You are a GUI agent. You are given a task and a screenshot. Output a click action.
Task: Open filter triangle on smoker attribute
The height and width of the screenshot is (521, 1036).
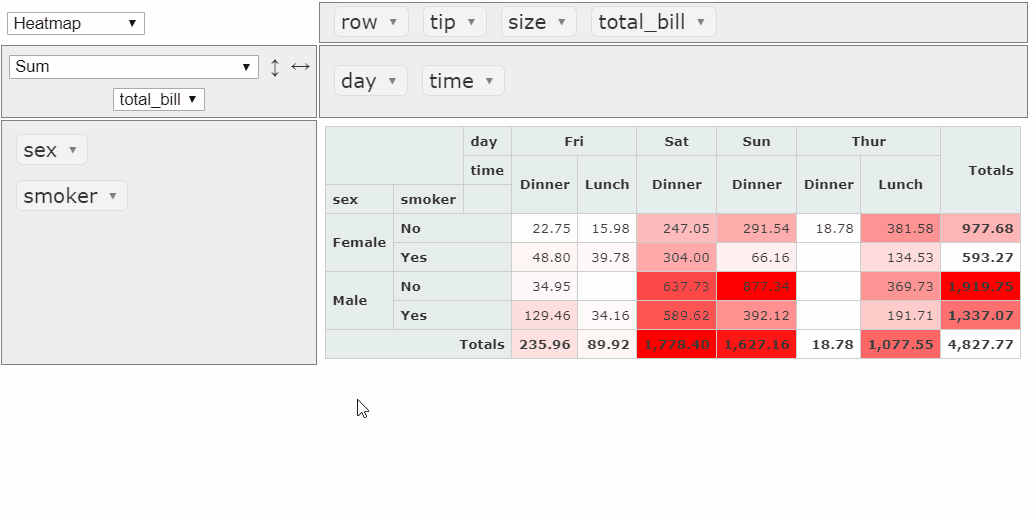tap(113, 196)
